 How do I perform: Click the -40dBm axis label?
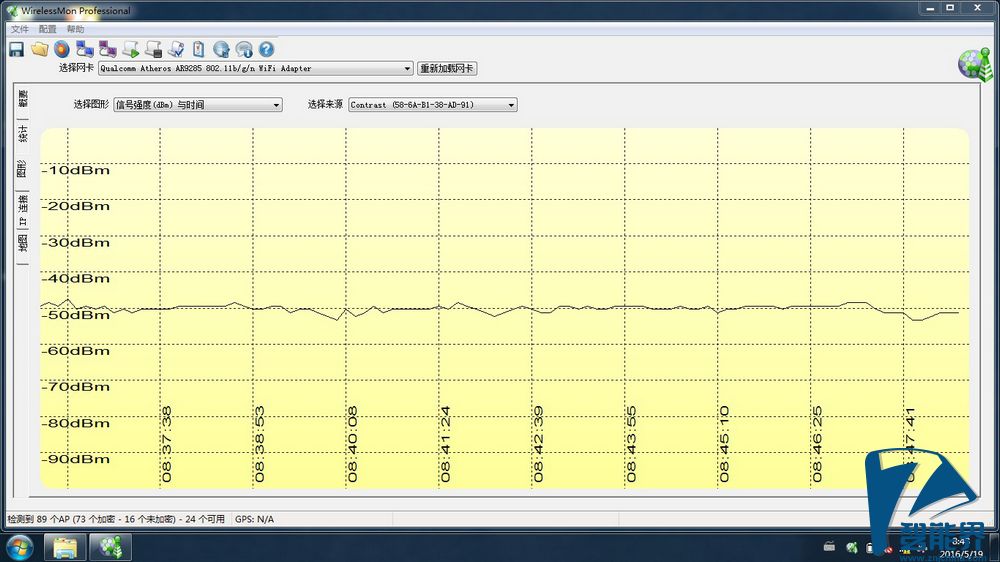(x=76, y=278)
